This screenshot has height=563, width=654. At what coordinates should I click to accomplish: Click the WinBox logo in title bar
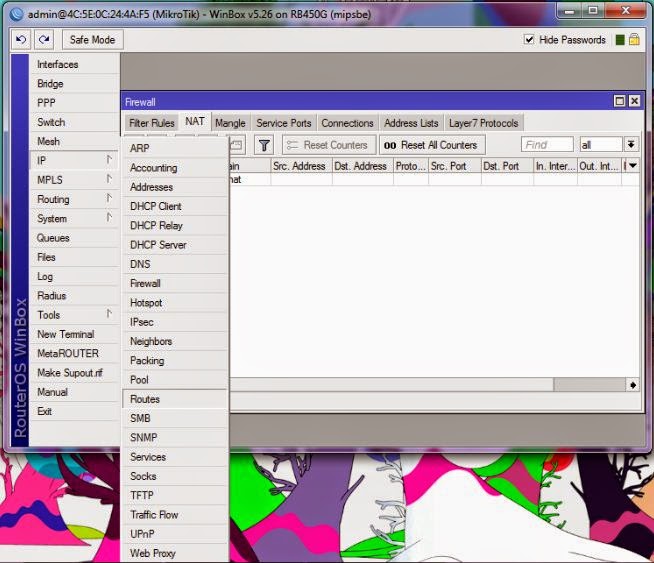tap(17, 14)
